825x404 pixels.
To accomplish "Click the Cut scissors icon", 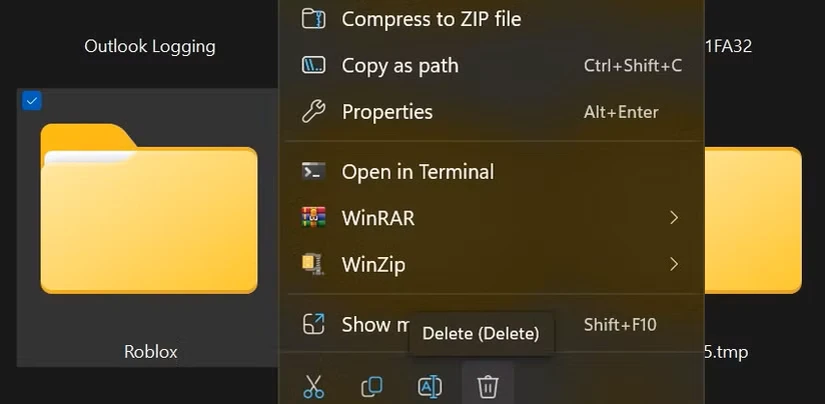I will tap(314, 387).
